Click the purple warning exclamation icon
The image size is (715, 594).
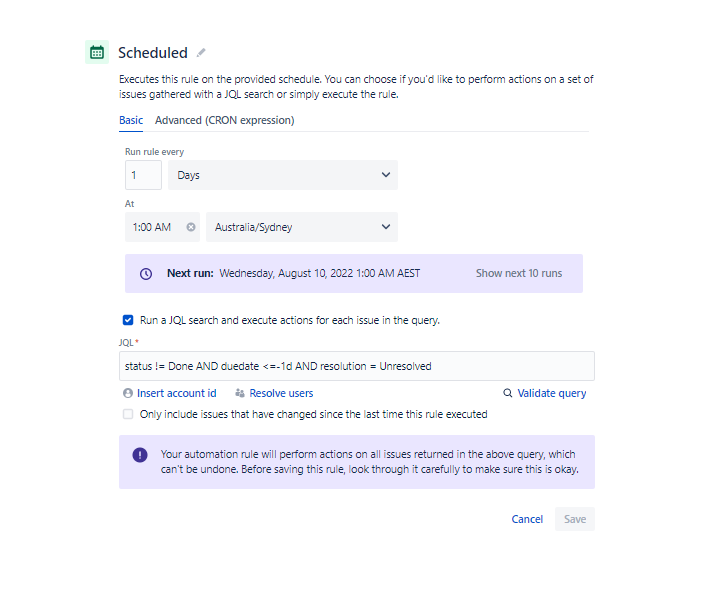click(x=141, y=455)
